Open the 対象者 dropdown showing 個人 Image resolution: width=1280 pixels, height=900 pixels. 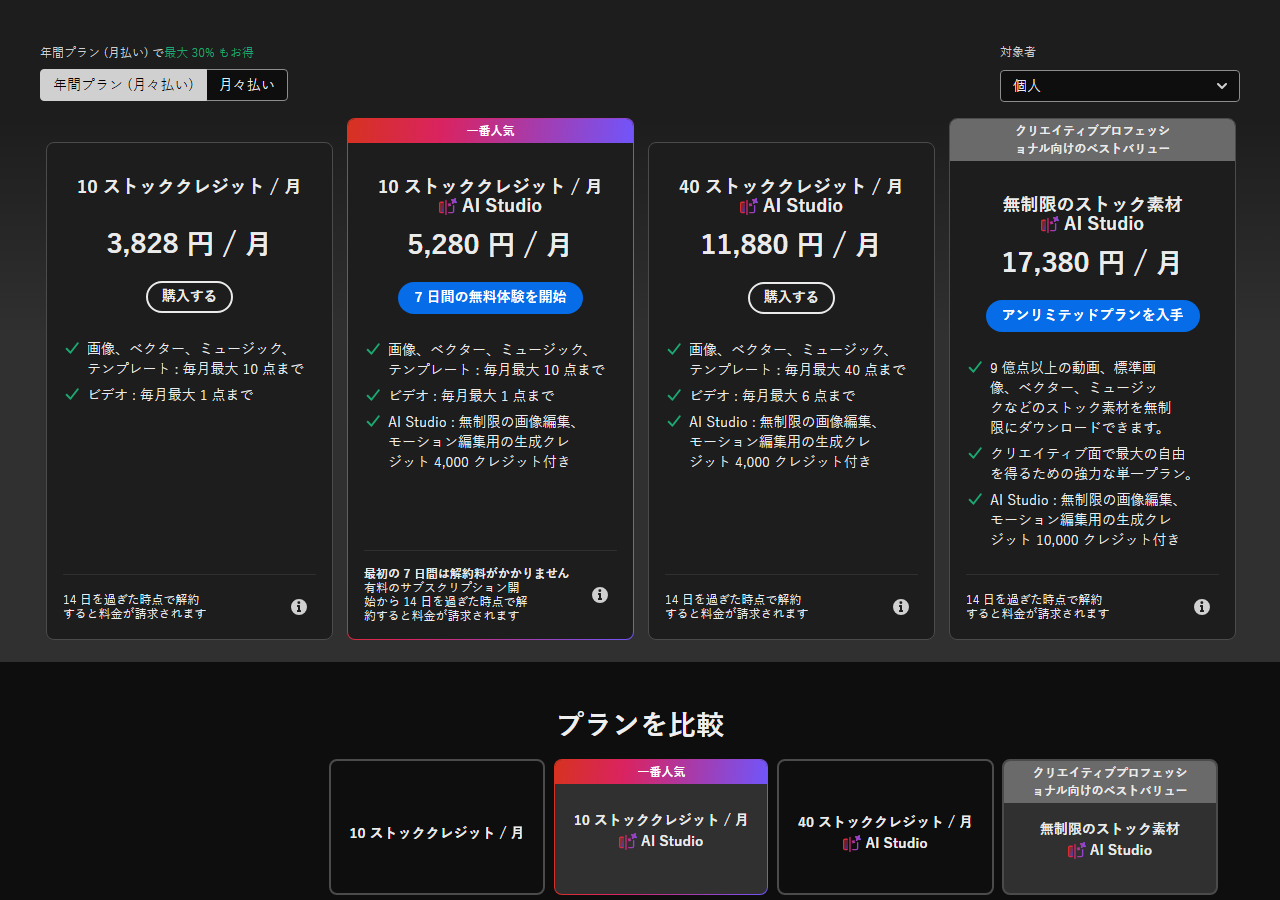point(1119,86)
